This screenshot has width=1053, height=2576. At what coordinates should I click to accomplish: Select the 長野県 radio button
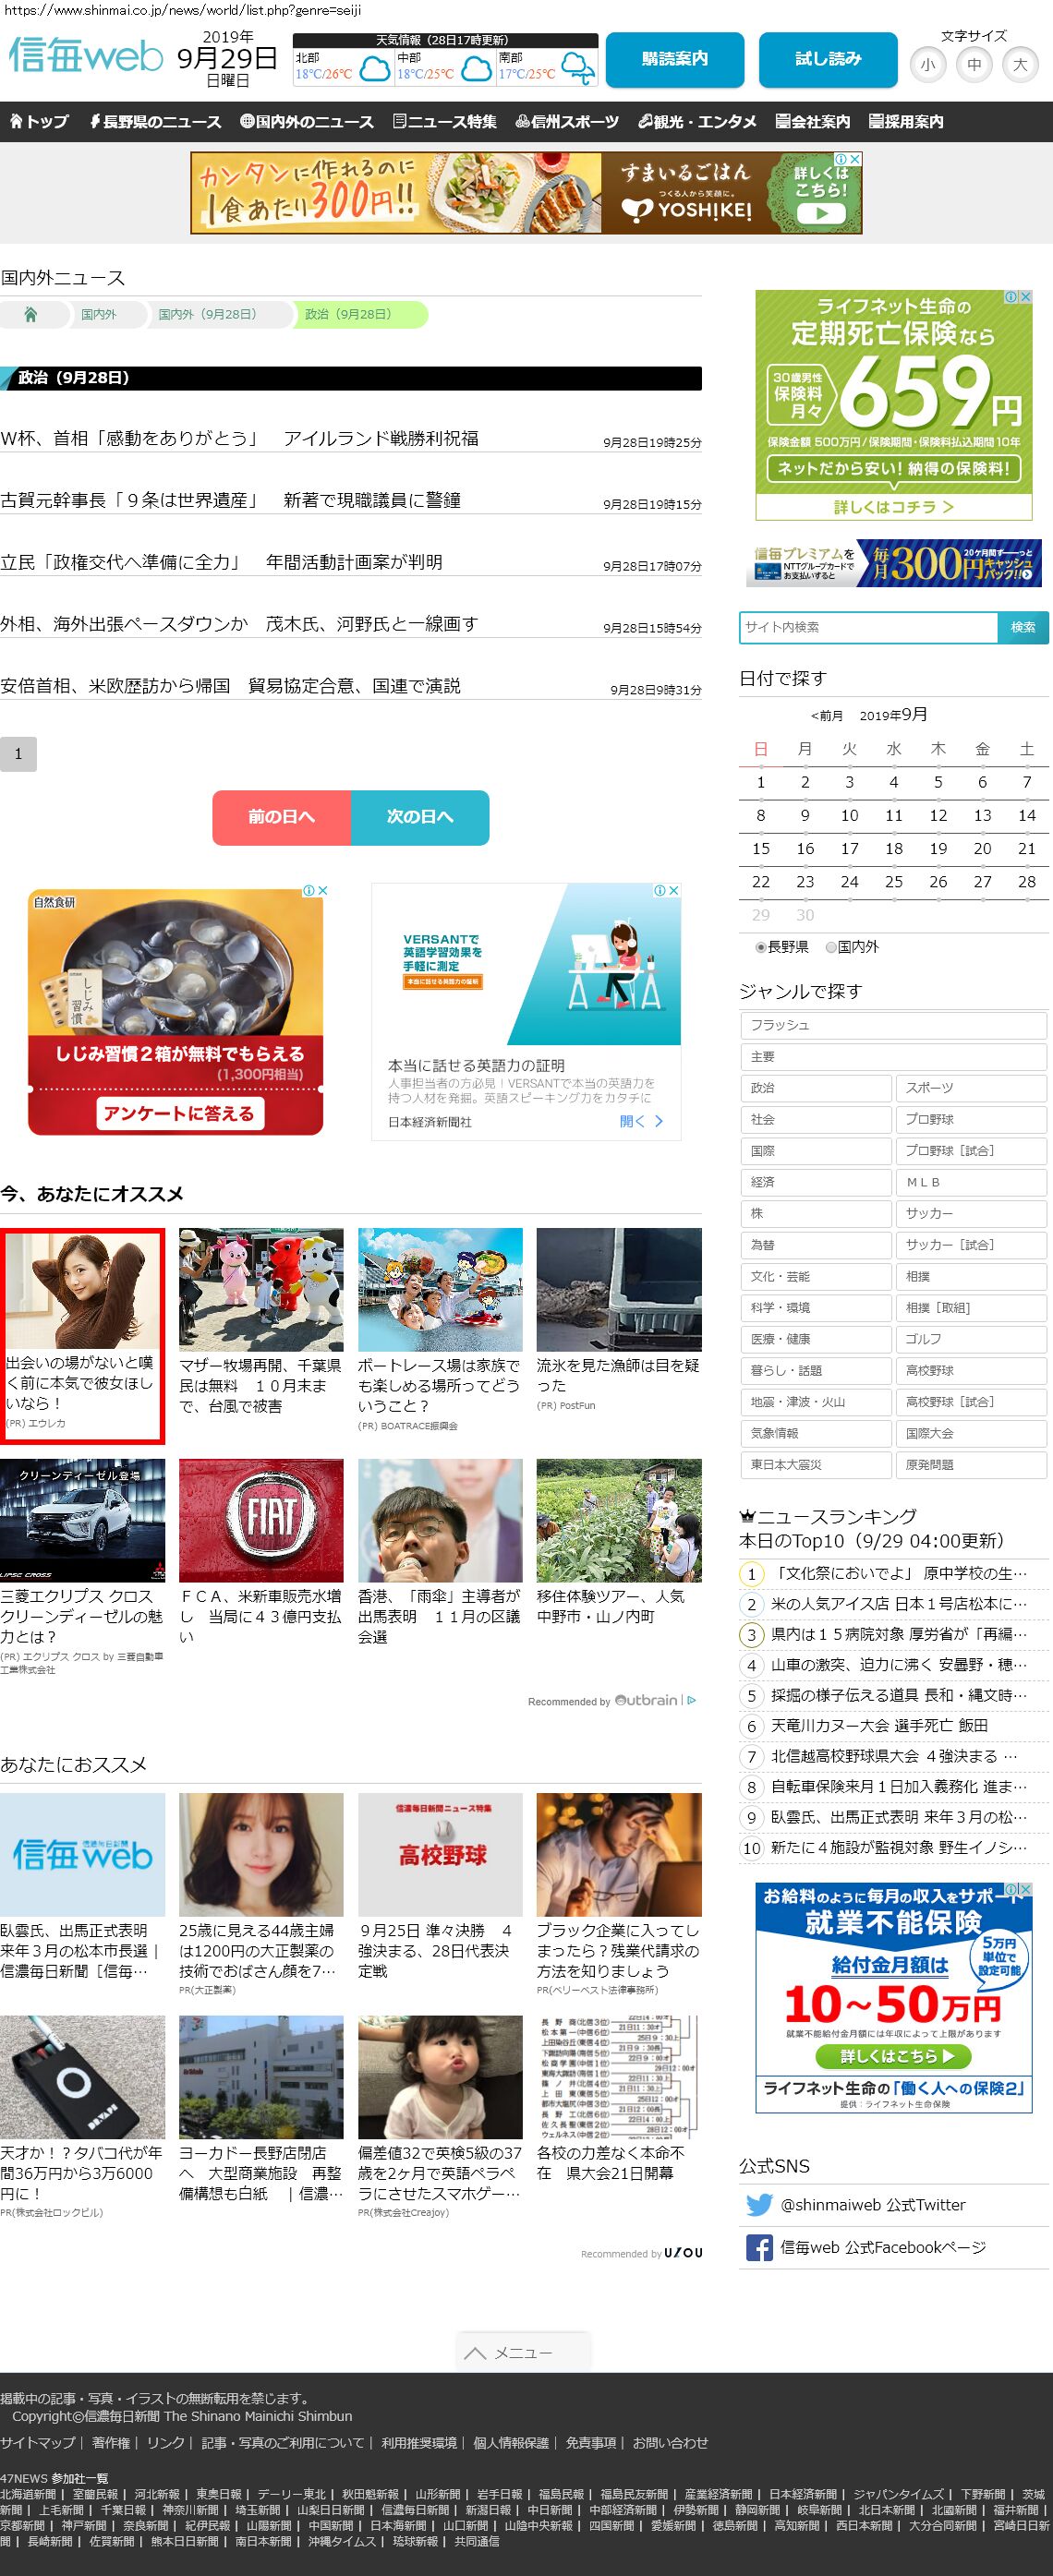click(761, 947)
